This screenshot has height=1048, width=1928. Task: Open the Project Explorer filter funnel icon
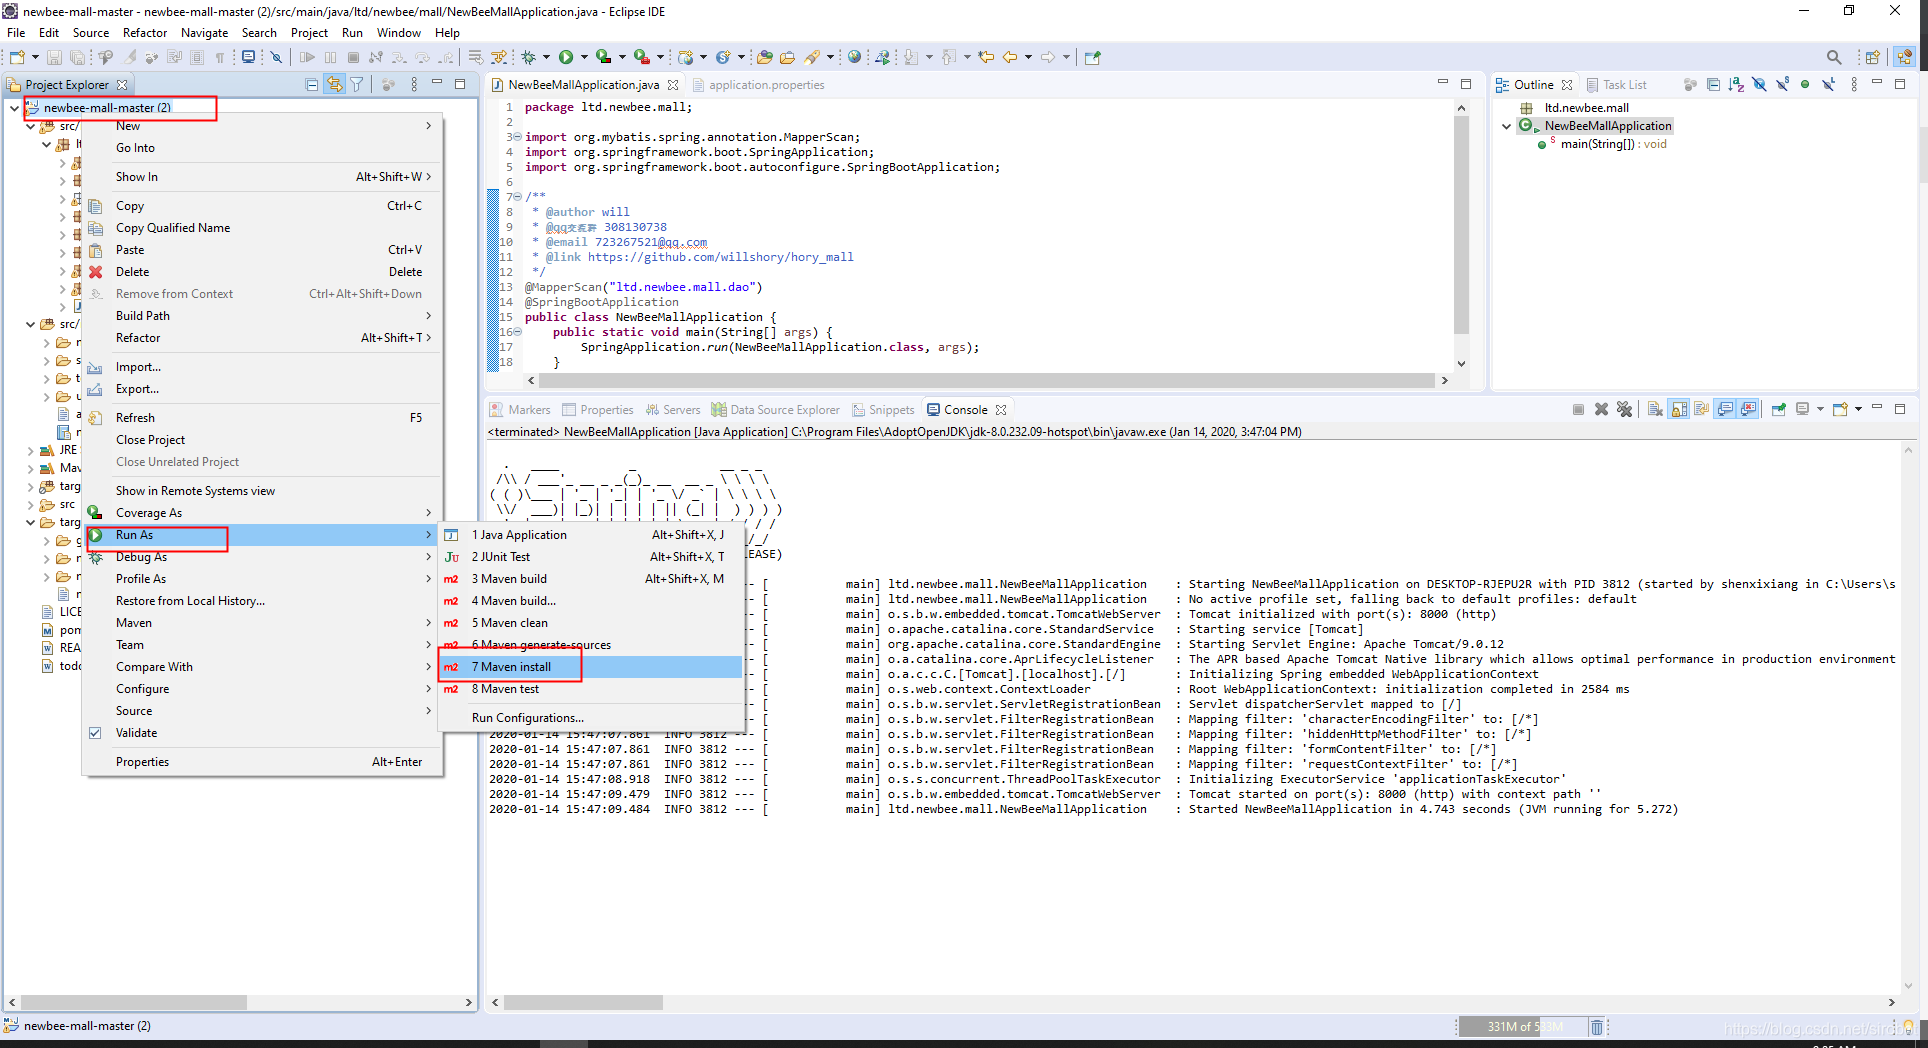coord(357,85)
